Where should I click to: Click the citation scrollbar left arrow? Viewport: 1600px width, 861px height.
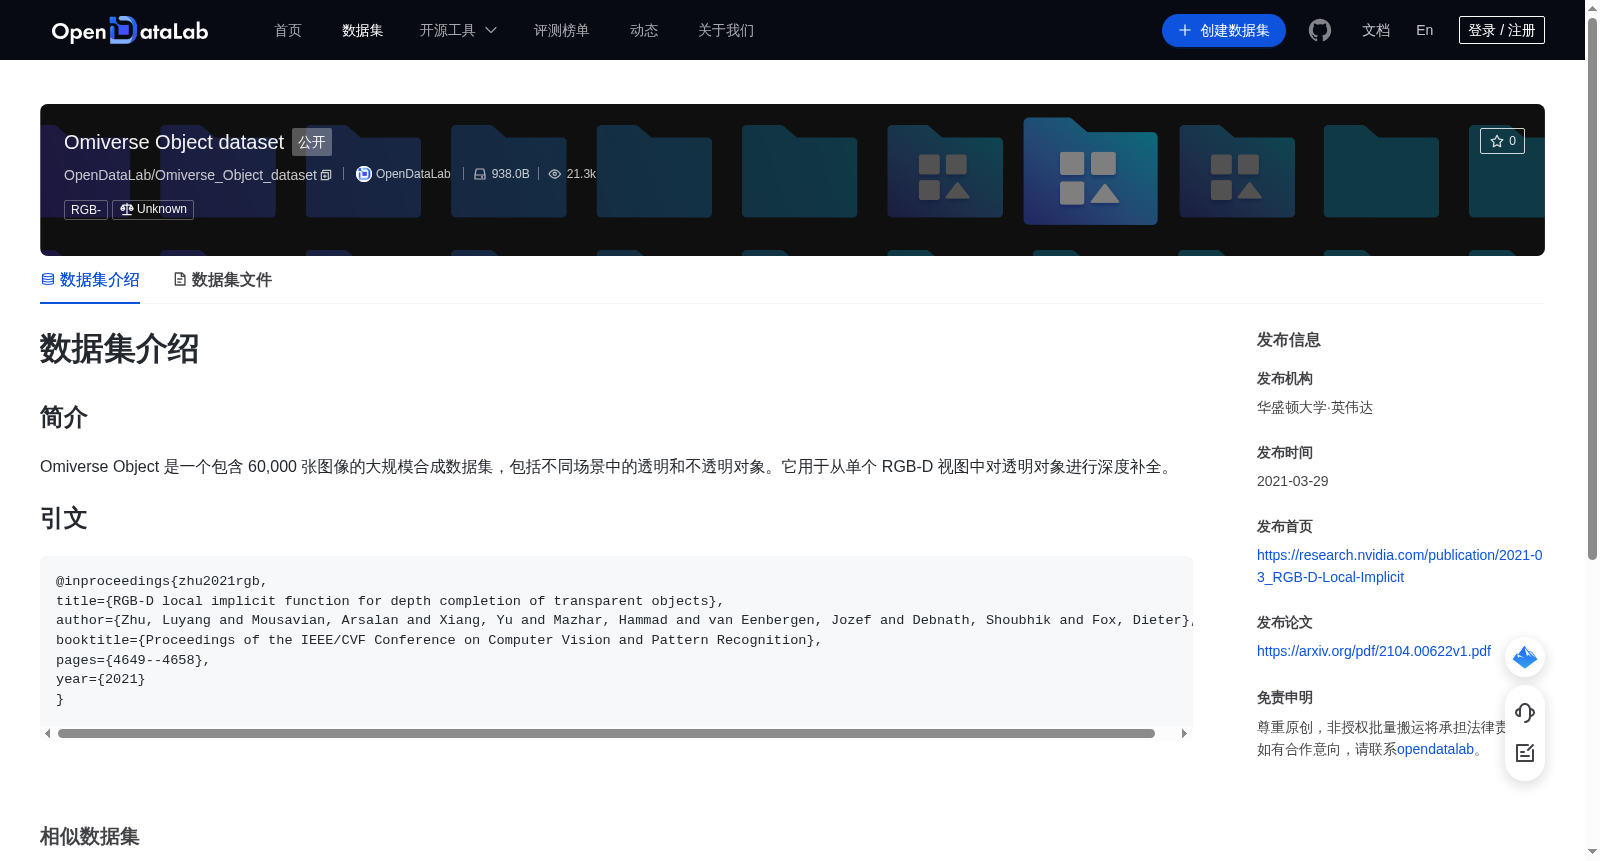(47, 733)
